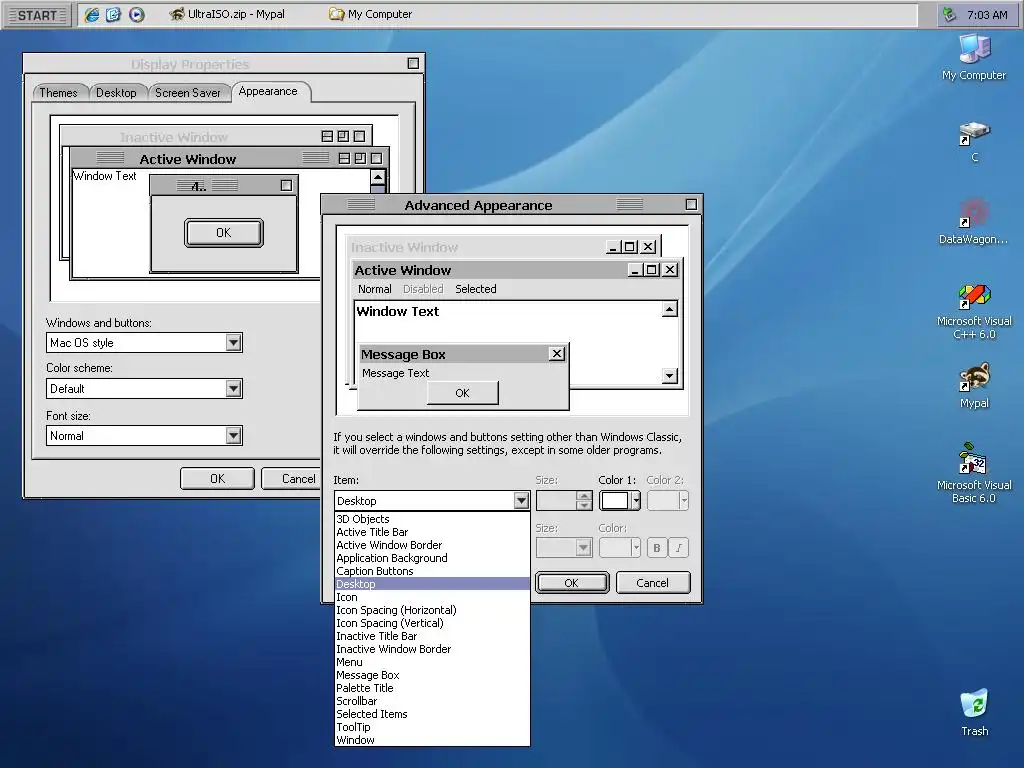Choose Menu from the Item list

432,662
